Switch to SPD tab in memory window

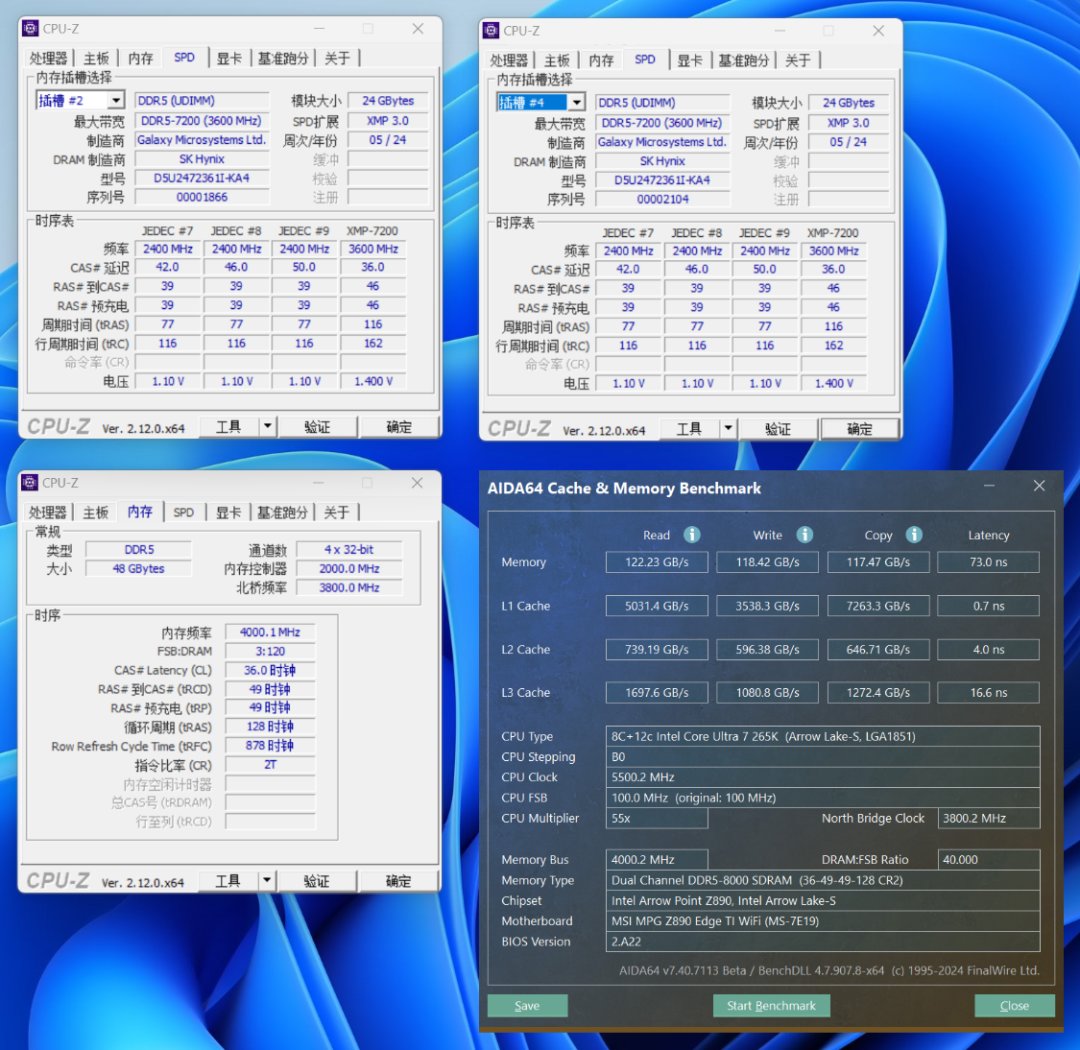[x=183, y=512]
